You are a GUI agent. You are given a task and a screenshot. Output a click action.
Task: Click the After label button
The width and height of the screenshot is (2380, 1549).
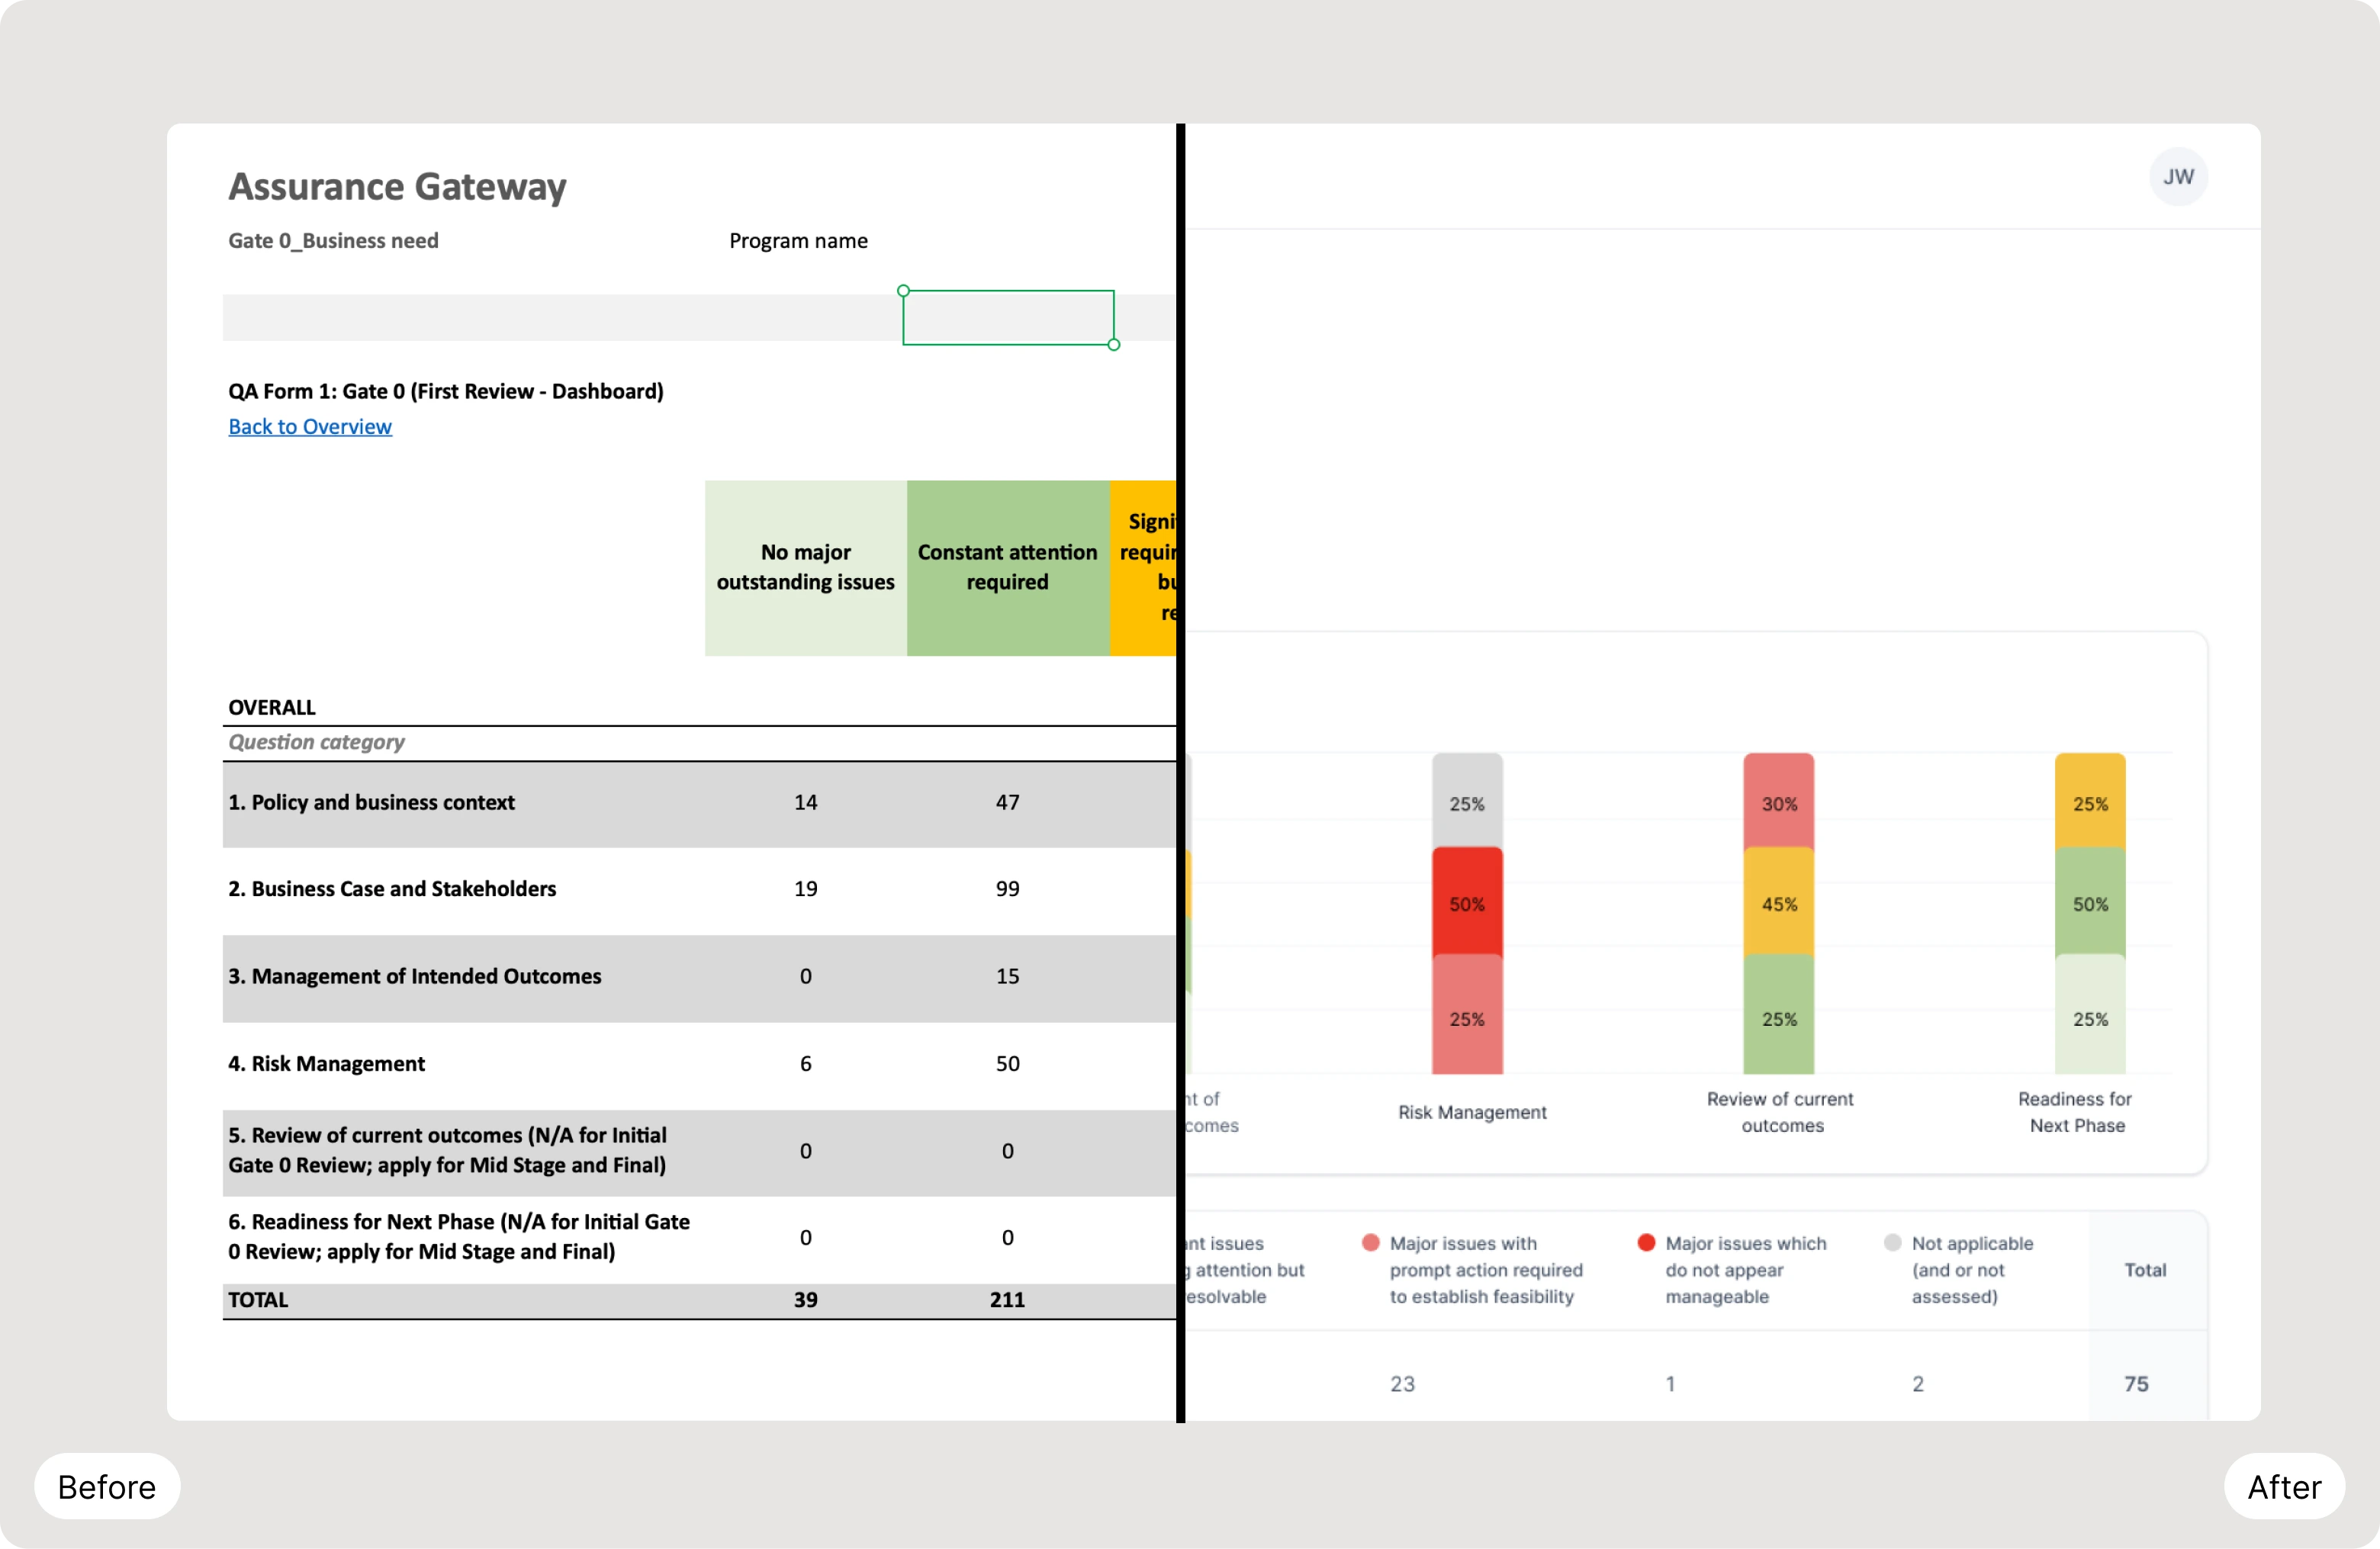(2283, 1486)
